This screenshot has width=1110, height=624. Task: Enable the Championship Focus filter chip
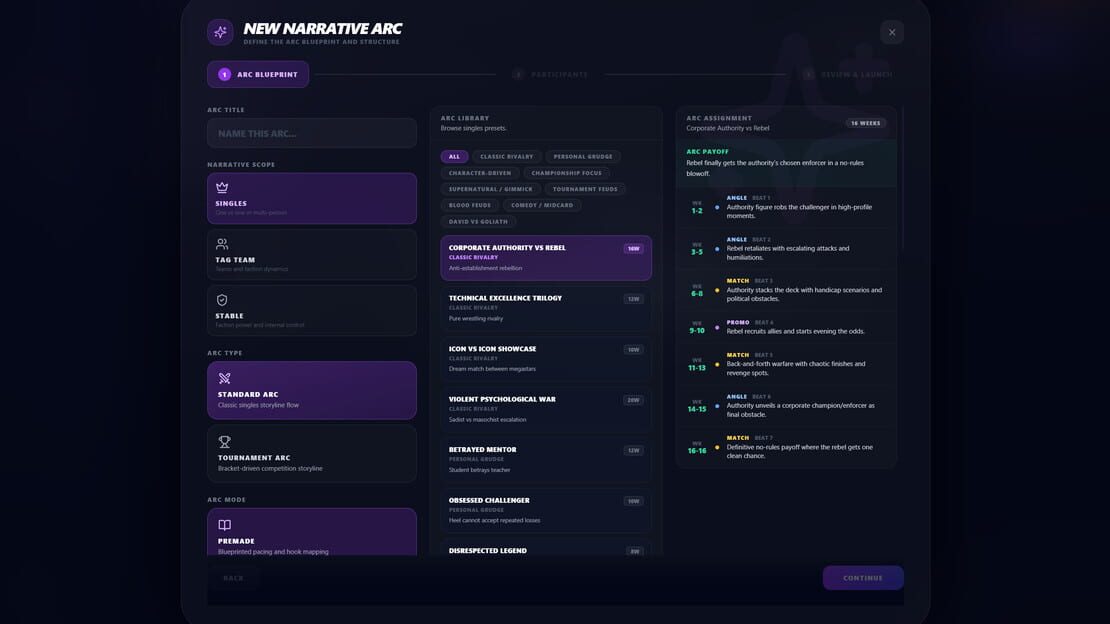coord(566,173)
